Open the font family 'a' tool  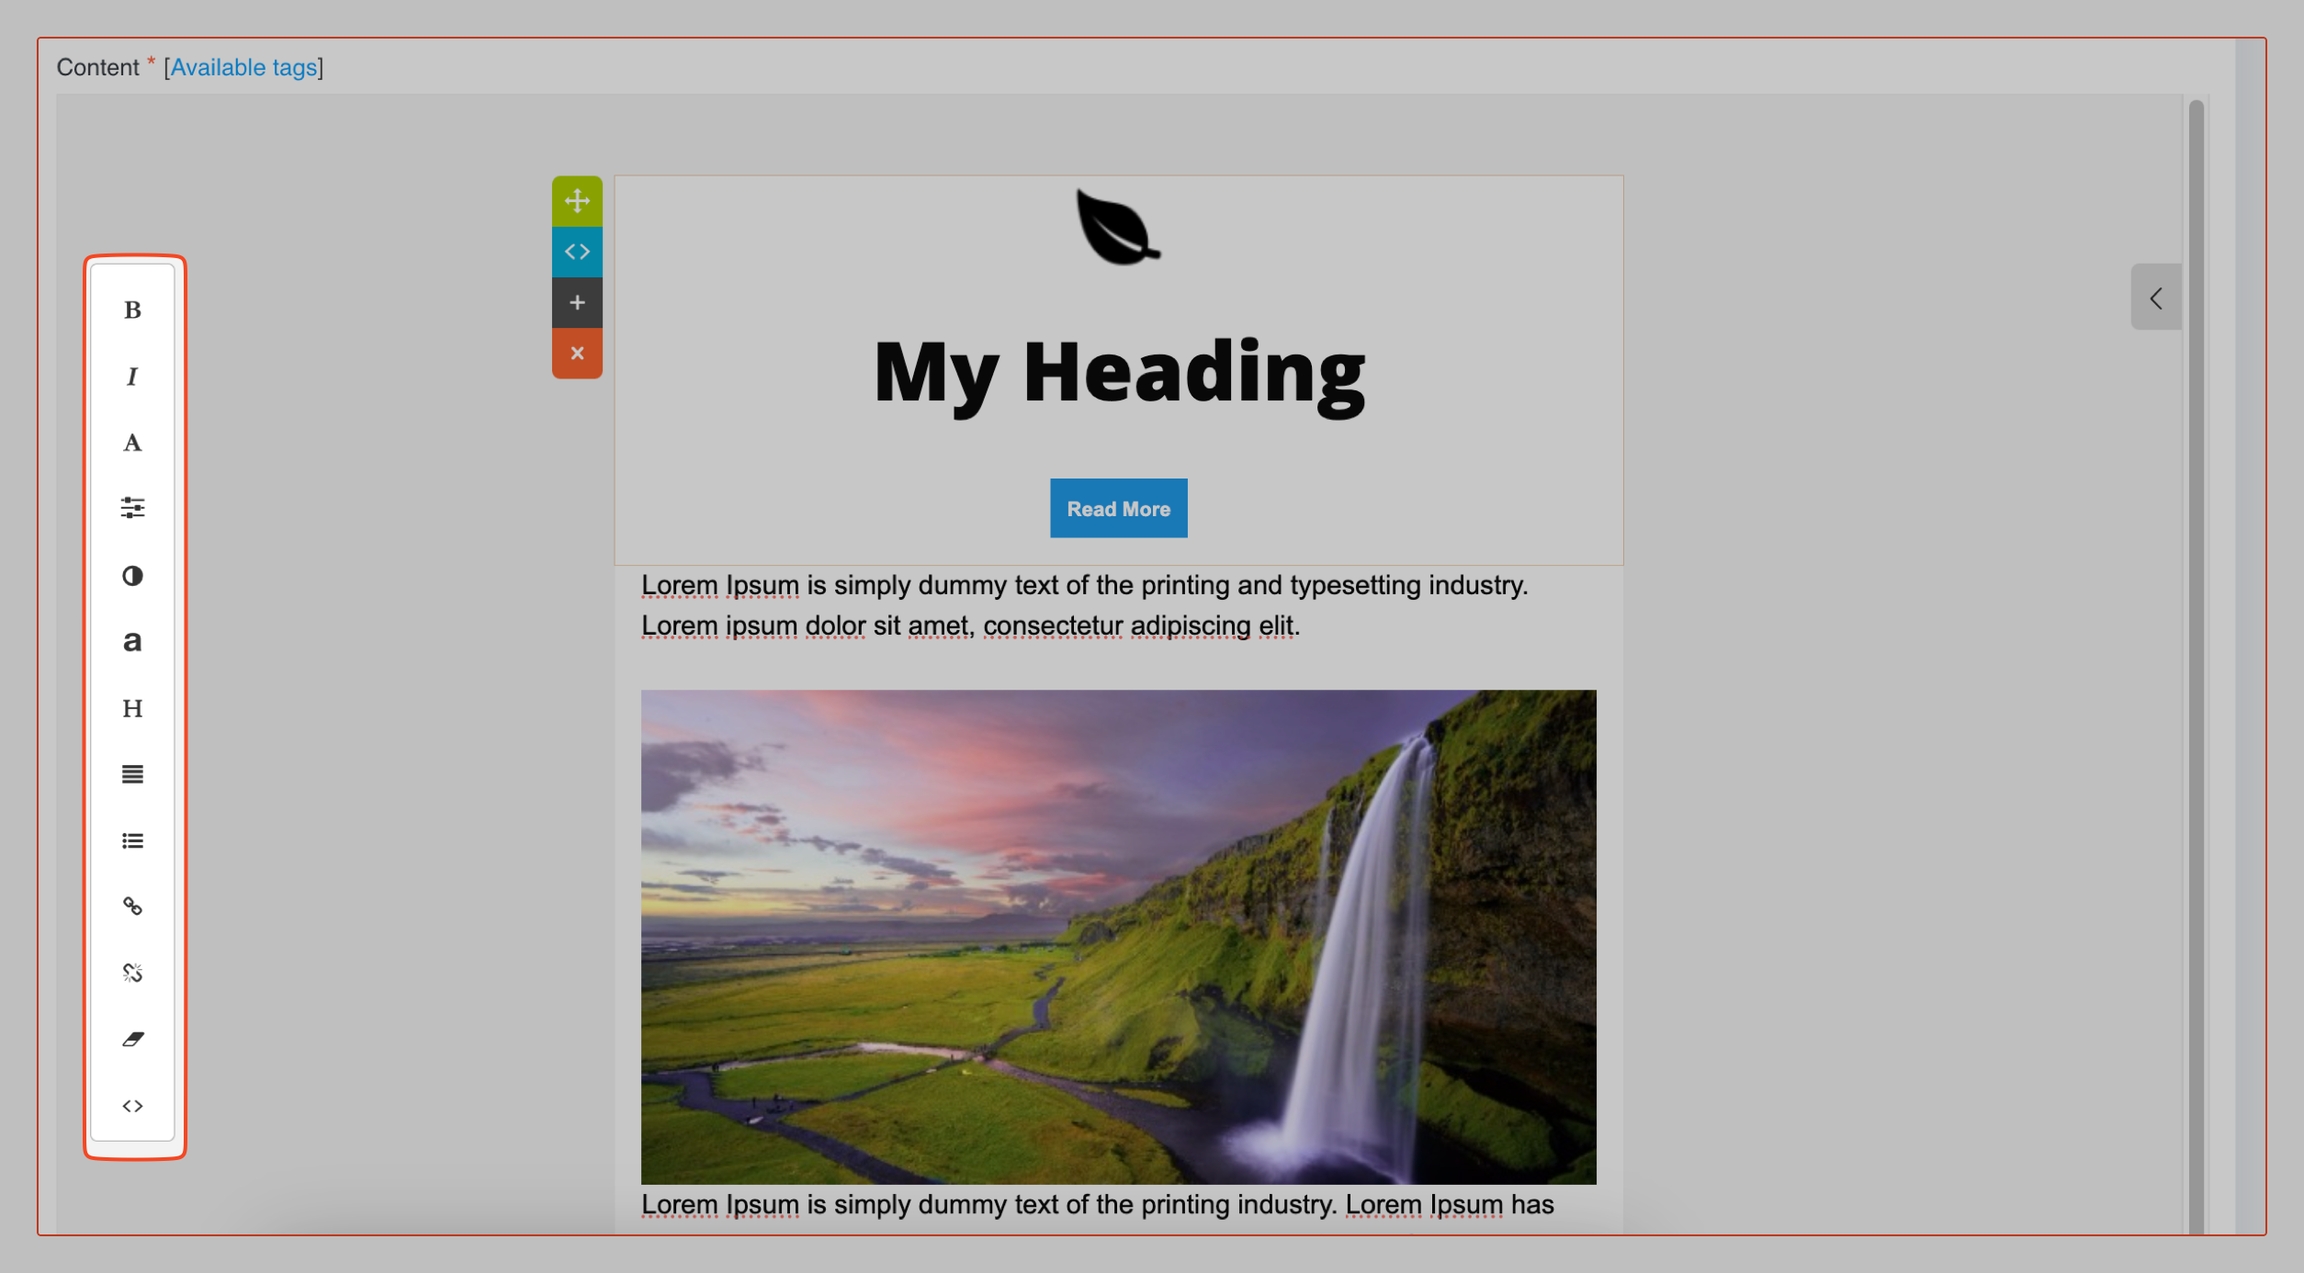132,641
